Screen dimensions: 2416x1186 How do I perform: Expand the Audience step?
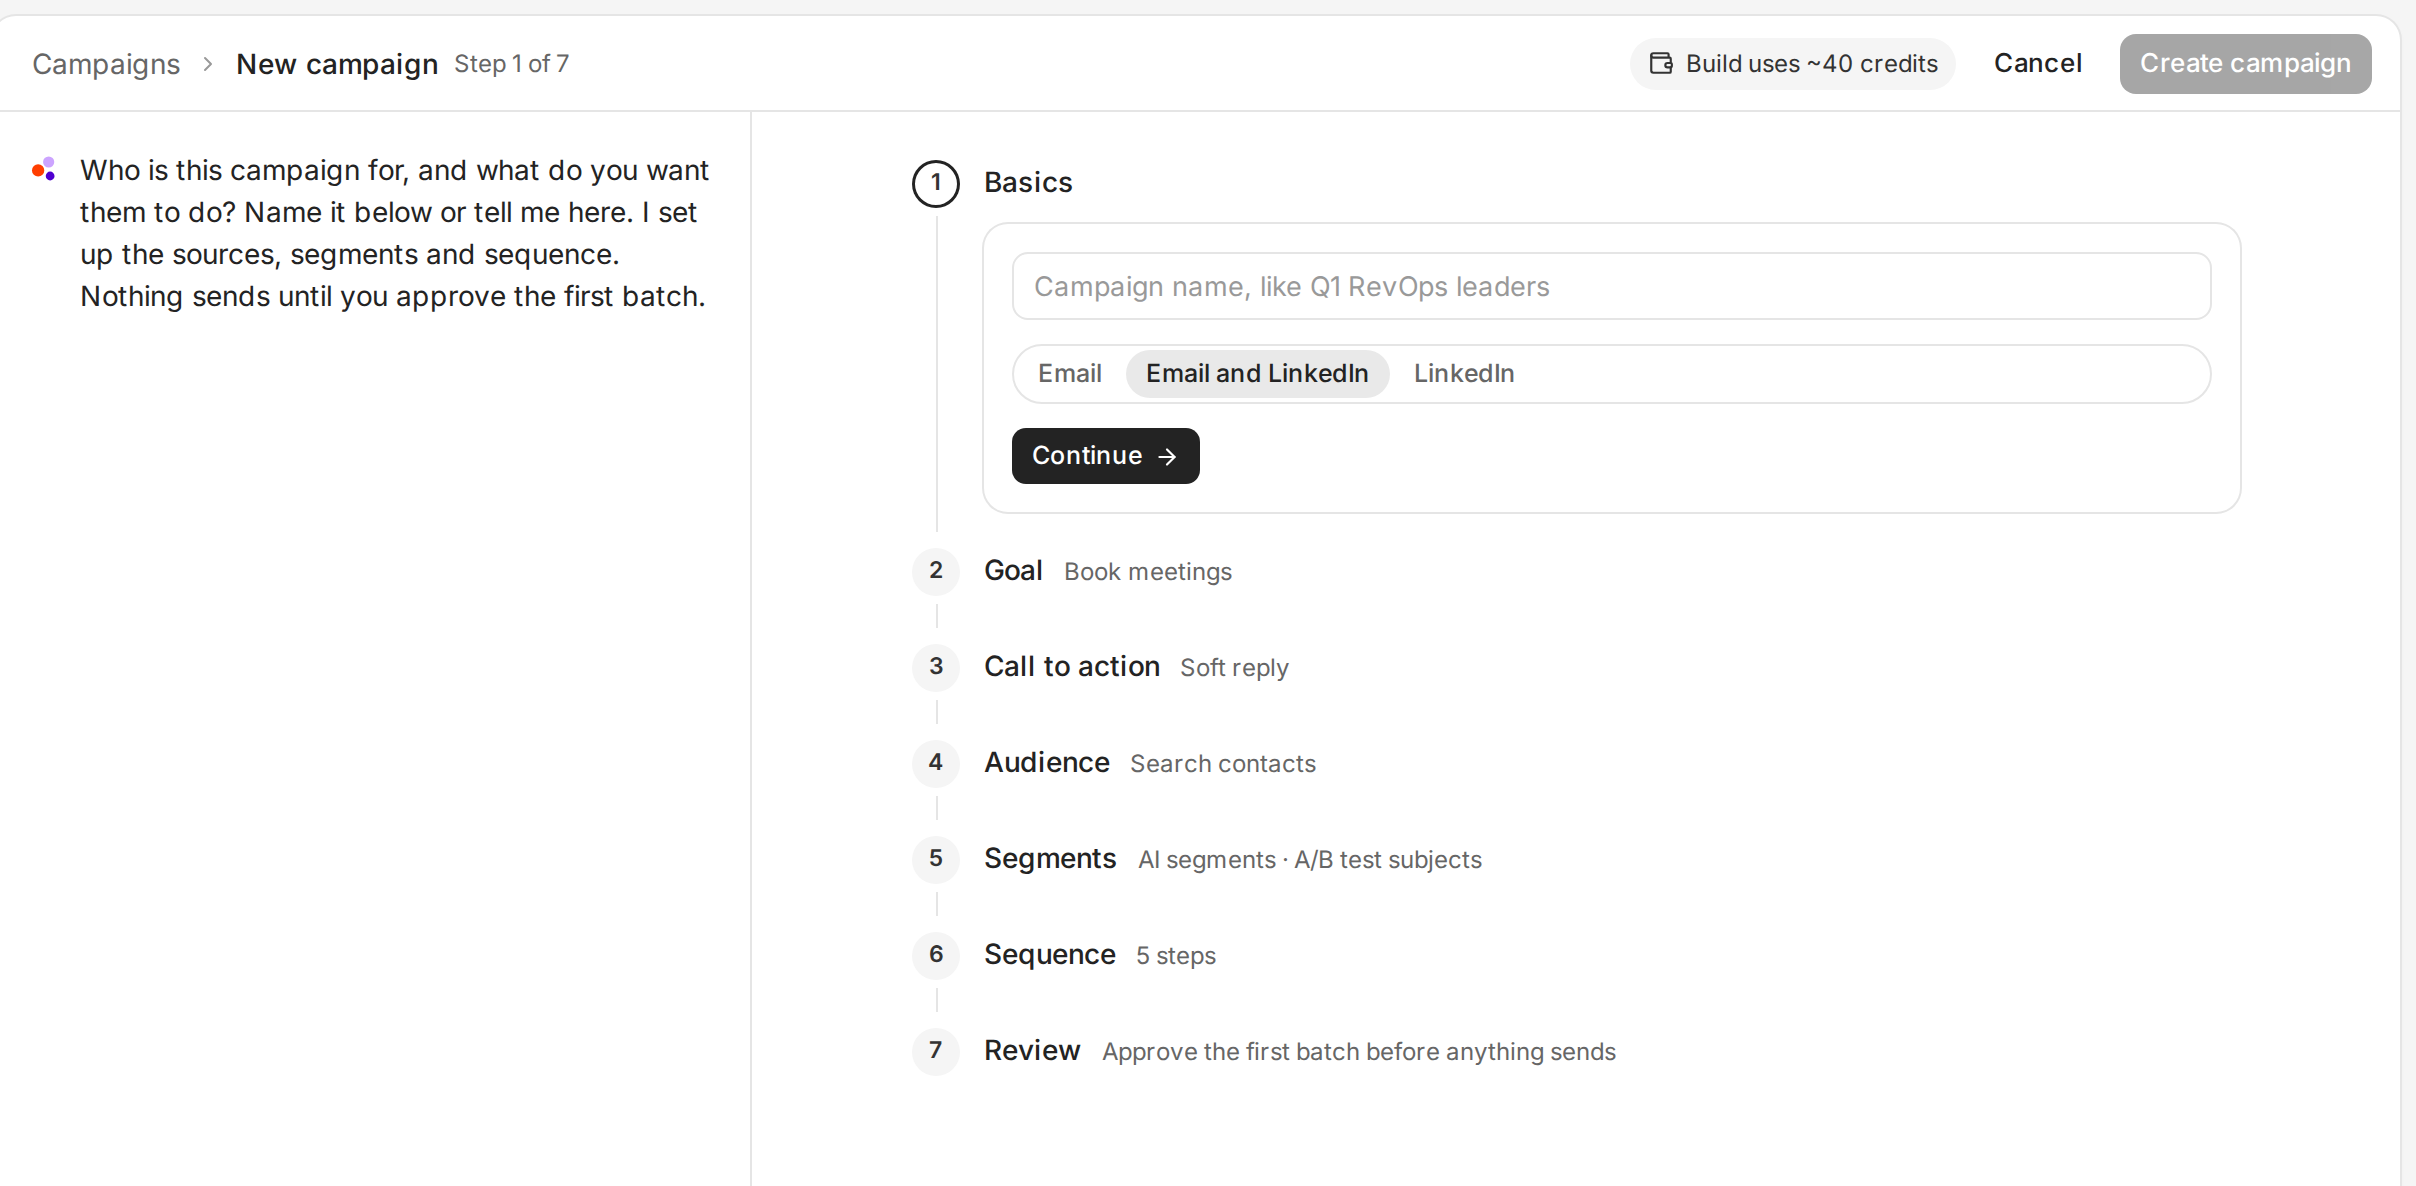(1047, 763)
